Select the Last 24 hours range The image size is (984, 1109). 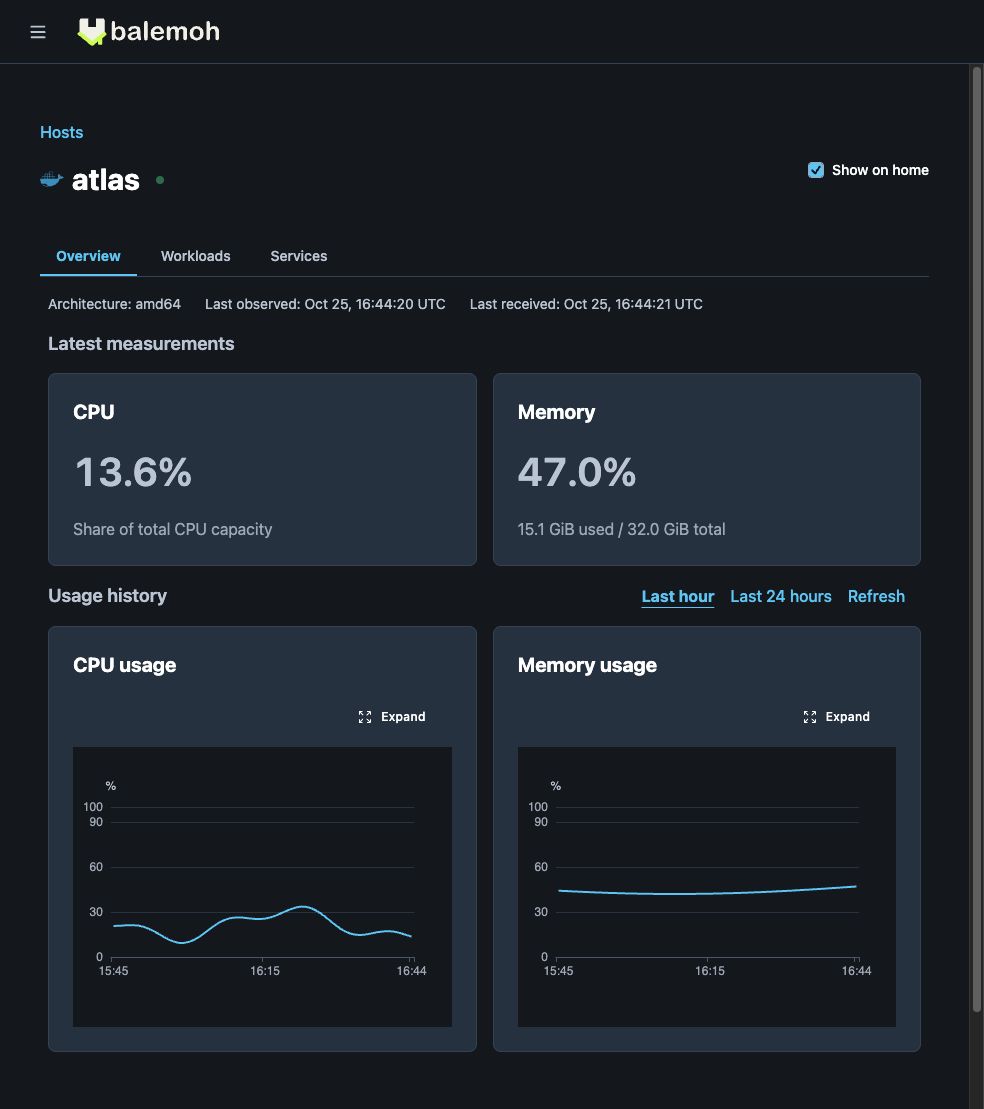pyautogui.click(x=780, y=596)
